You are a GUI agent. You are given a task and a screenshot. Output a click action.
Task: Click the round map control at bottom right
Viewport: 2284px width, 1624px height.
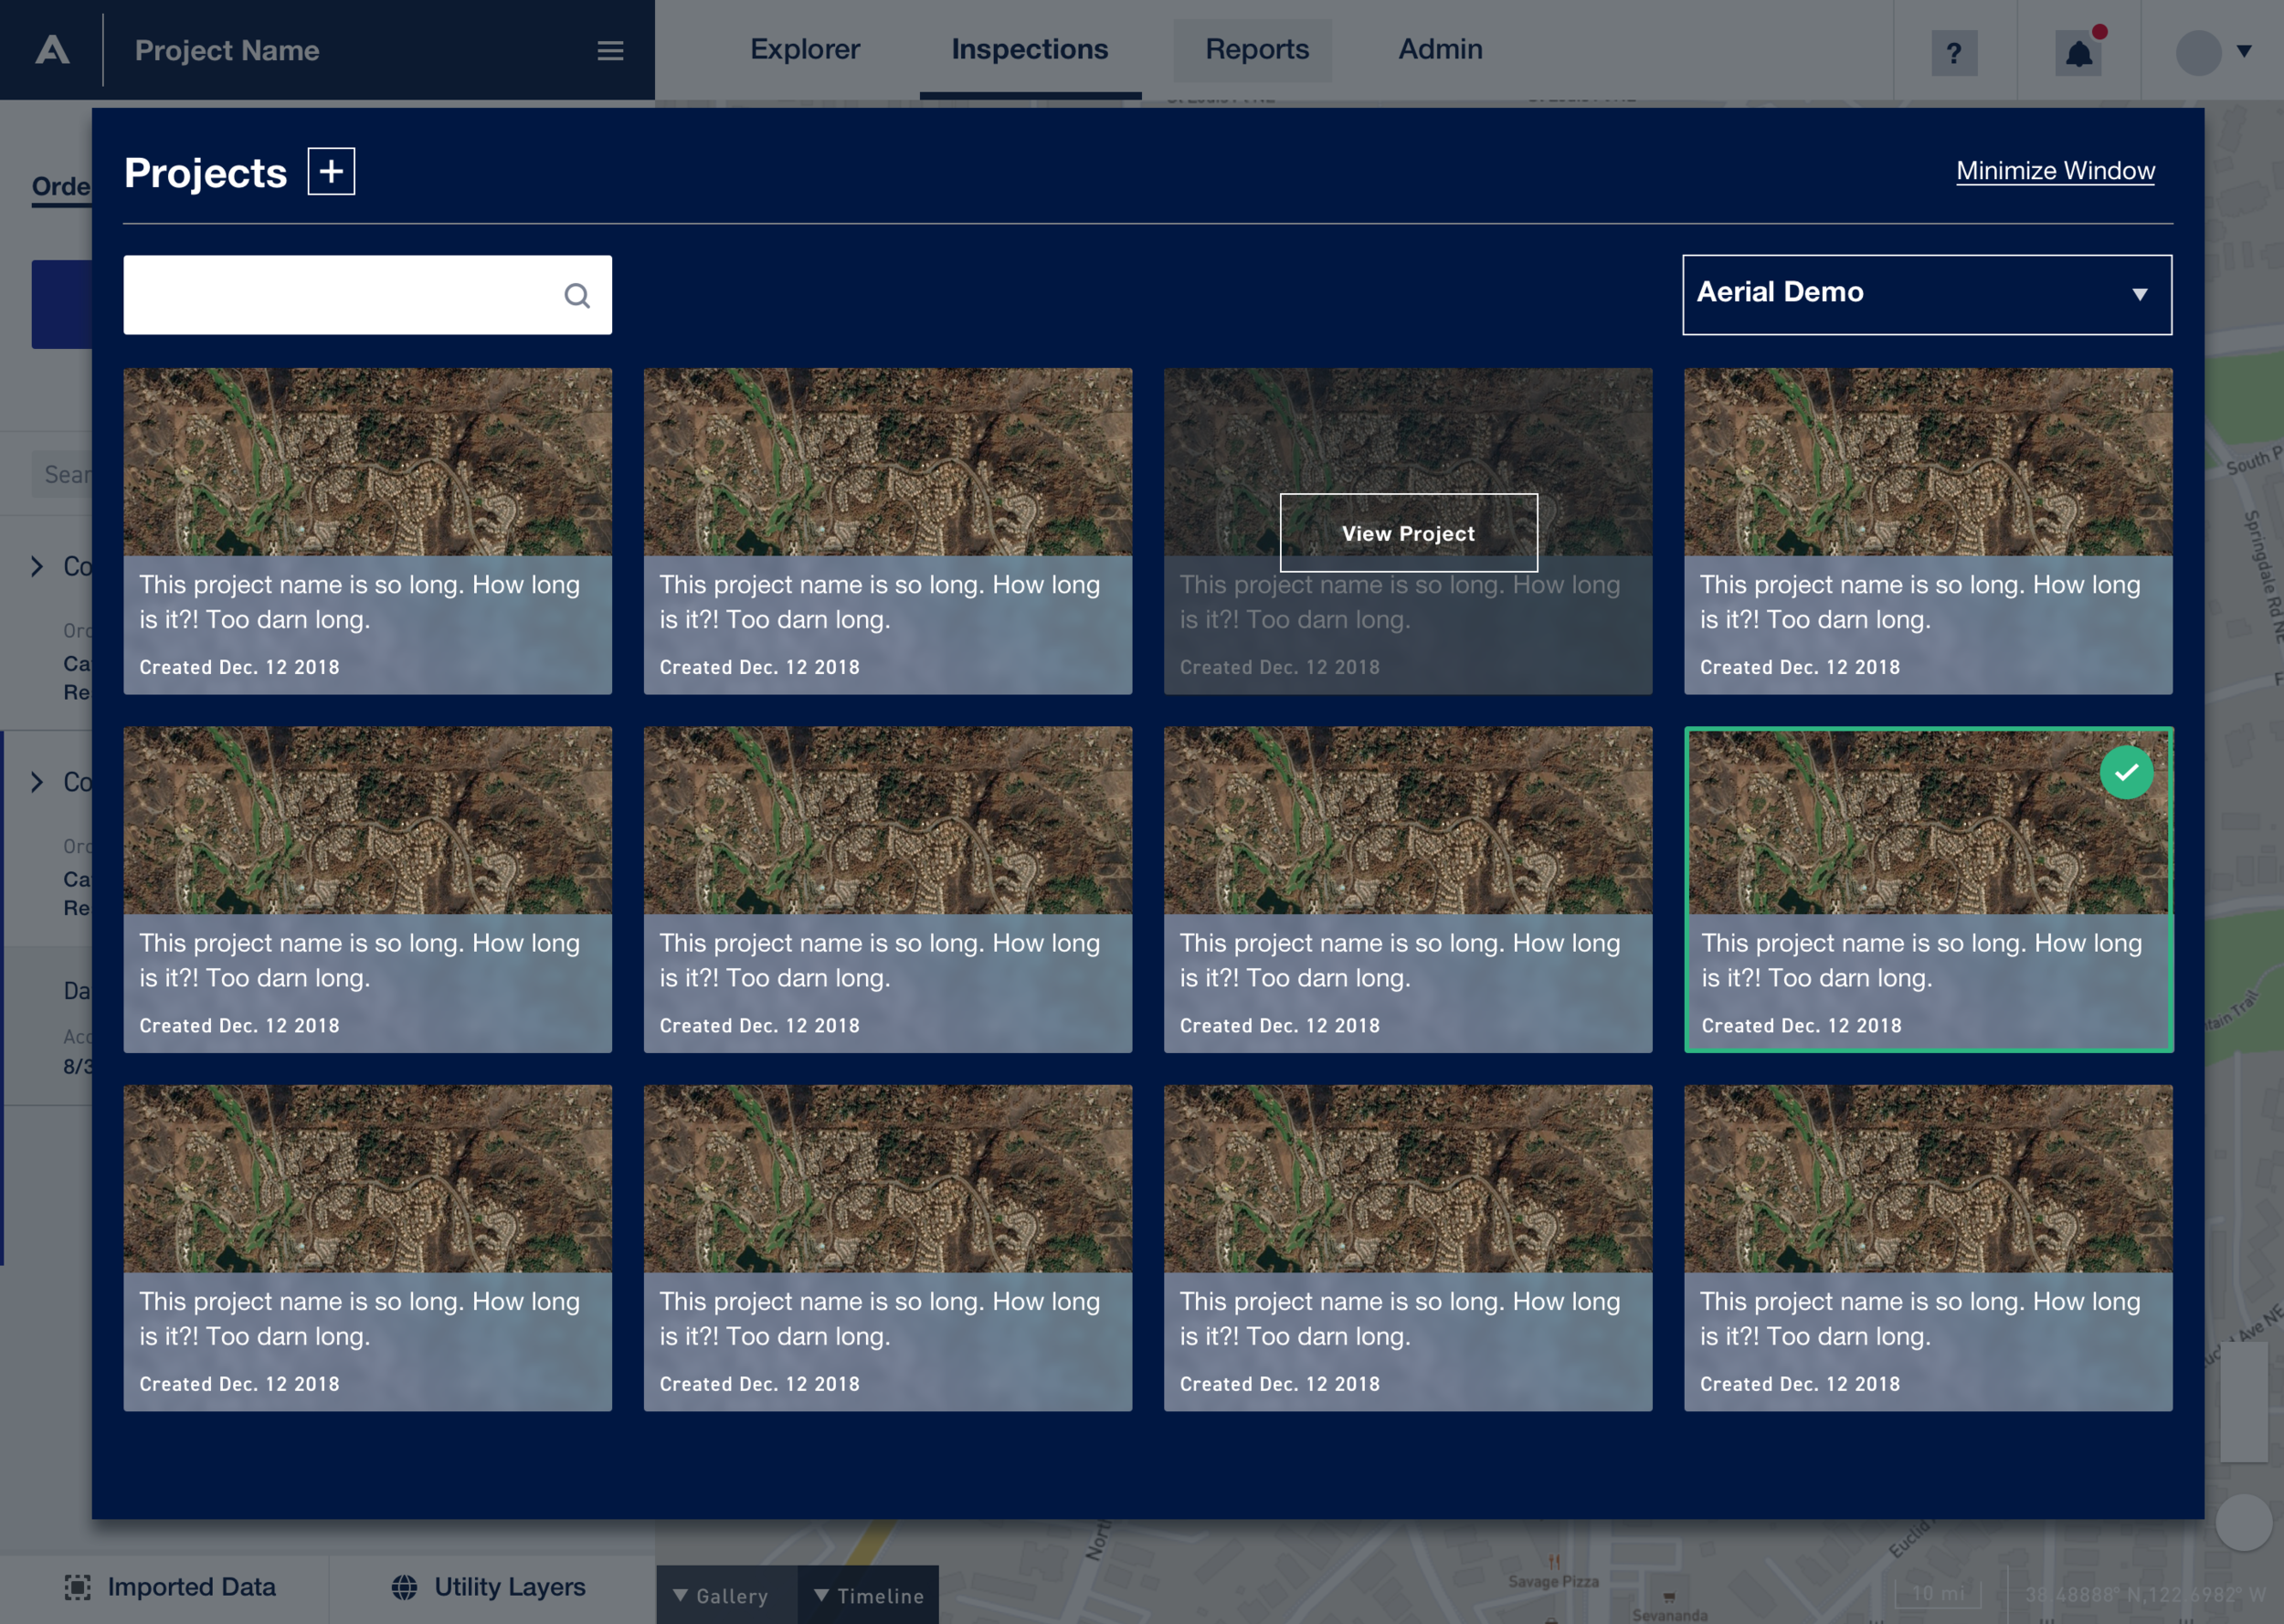coord(2243,1522)
